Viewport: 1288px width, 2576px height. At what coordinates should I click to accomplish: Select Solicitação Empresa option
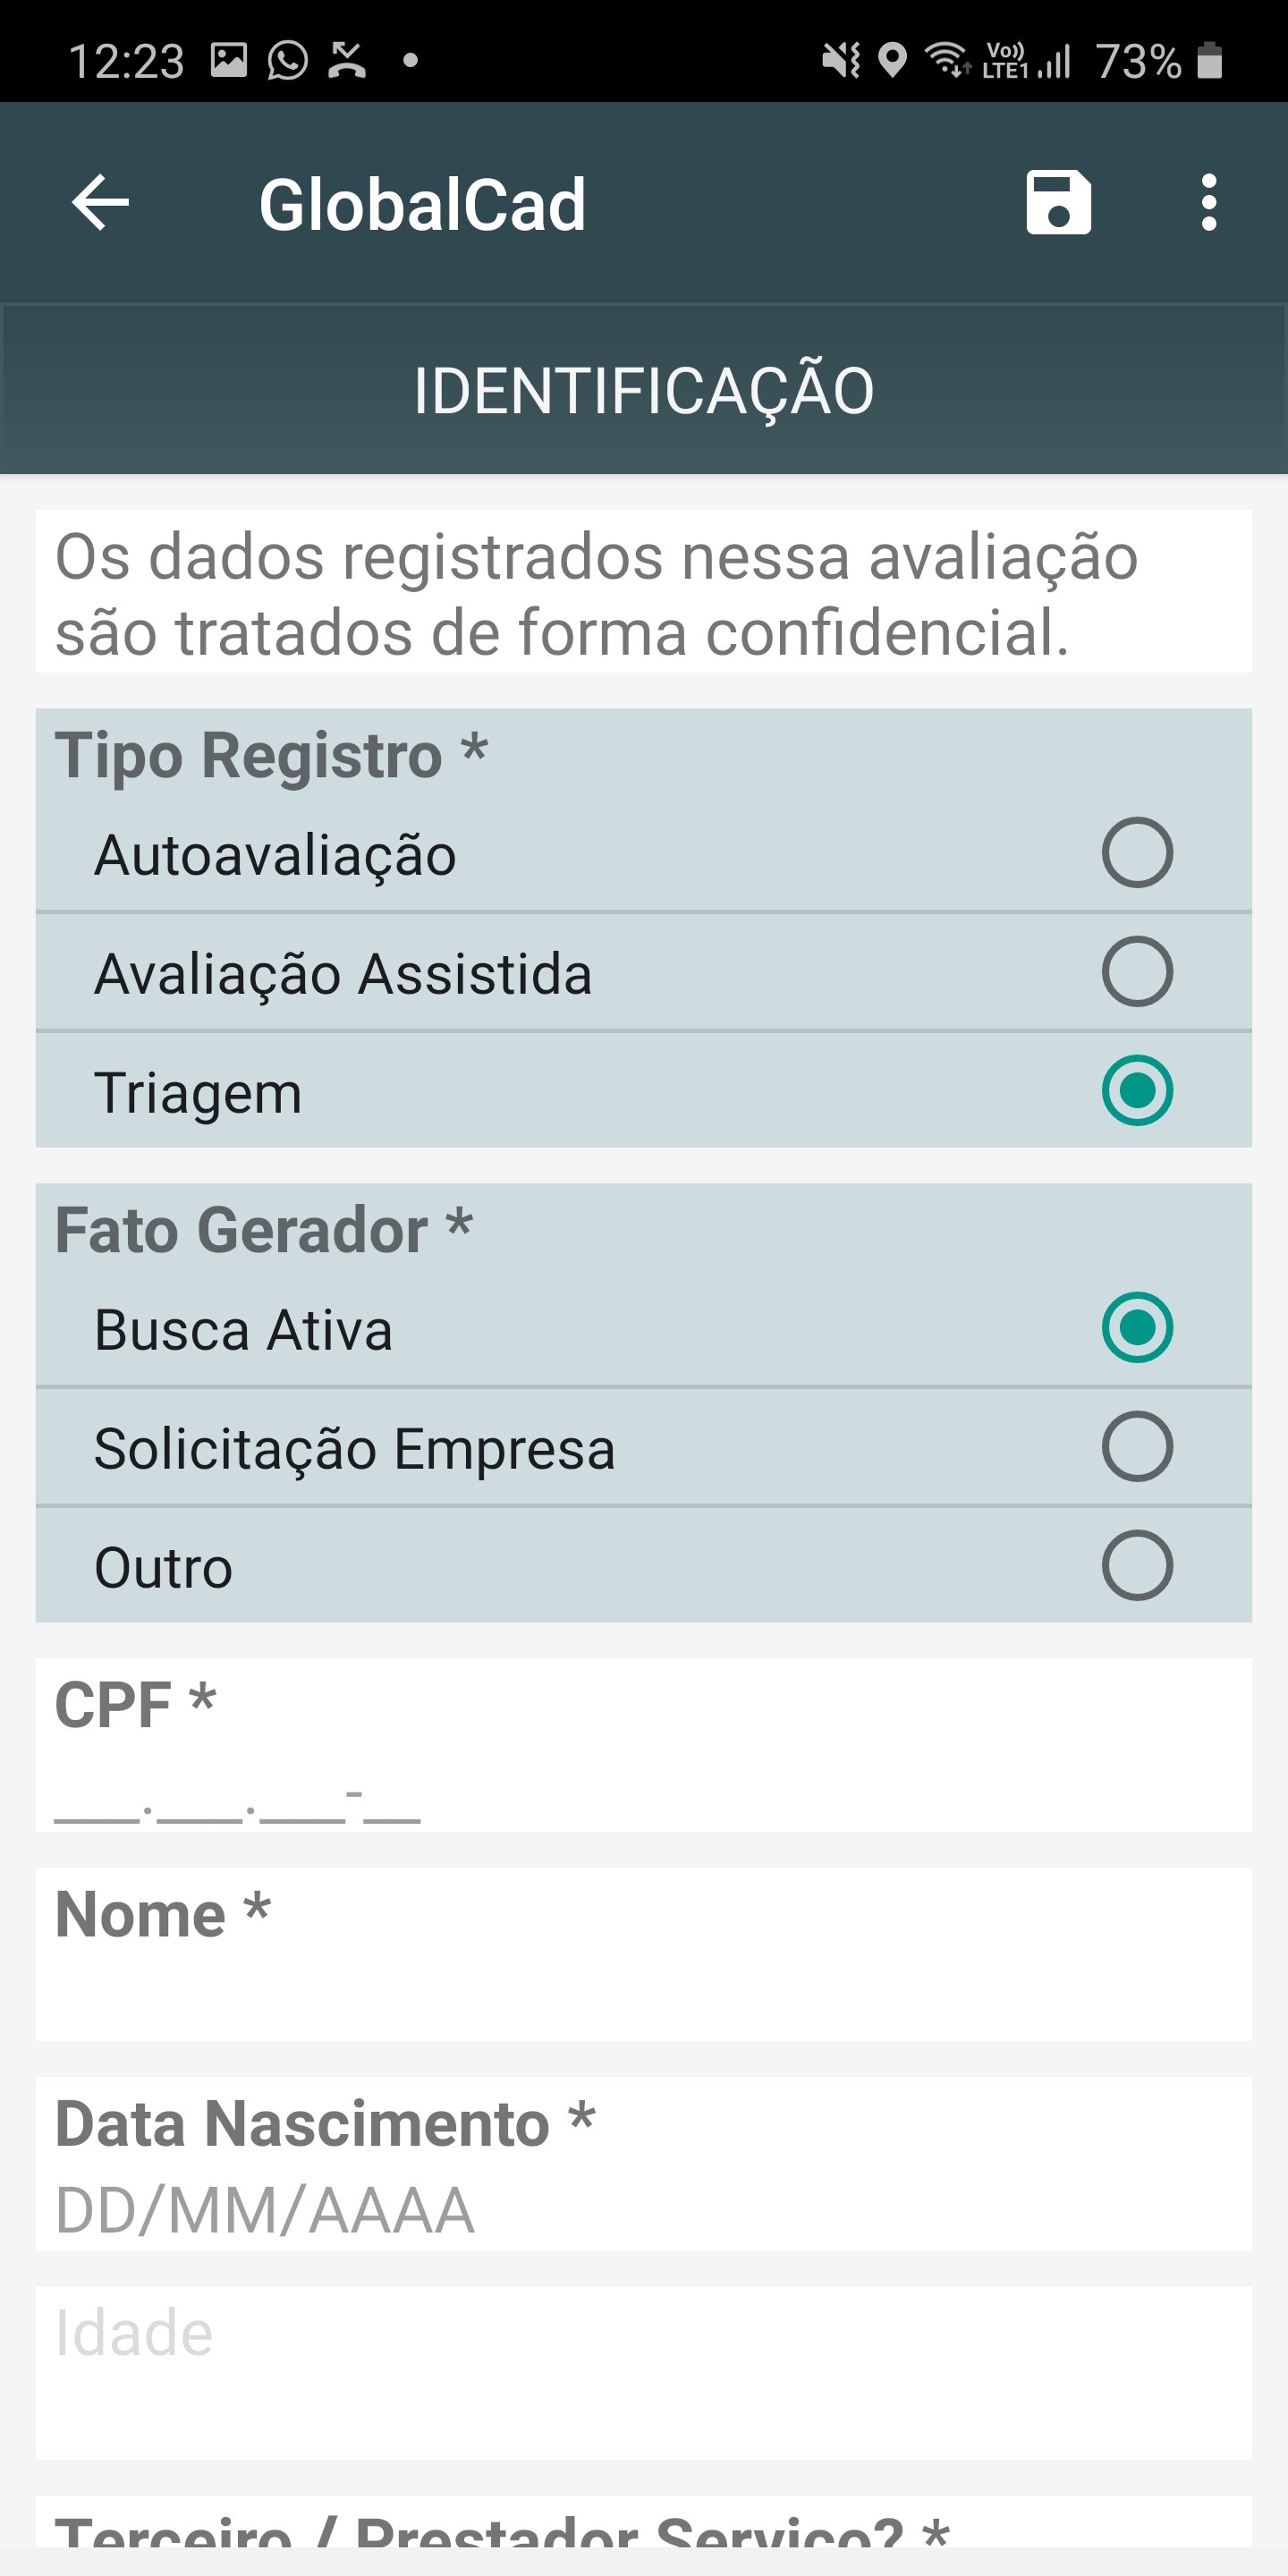coord(1137,1446)
